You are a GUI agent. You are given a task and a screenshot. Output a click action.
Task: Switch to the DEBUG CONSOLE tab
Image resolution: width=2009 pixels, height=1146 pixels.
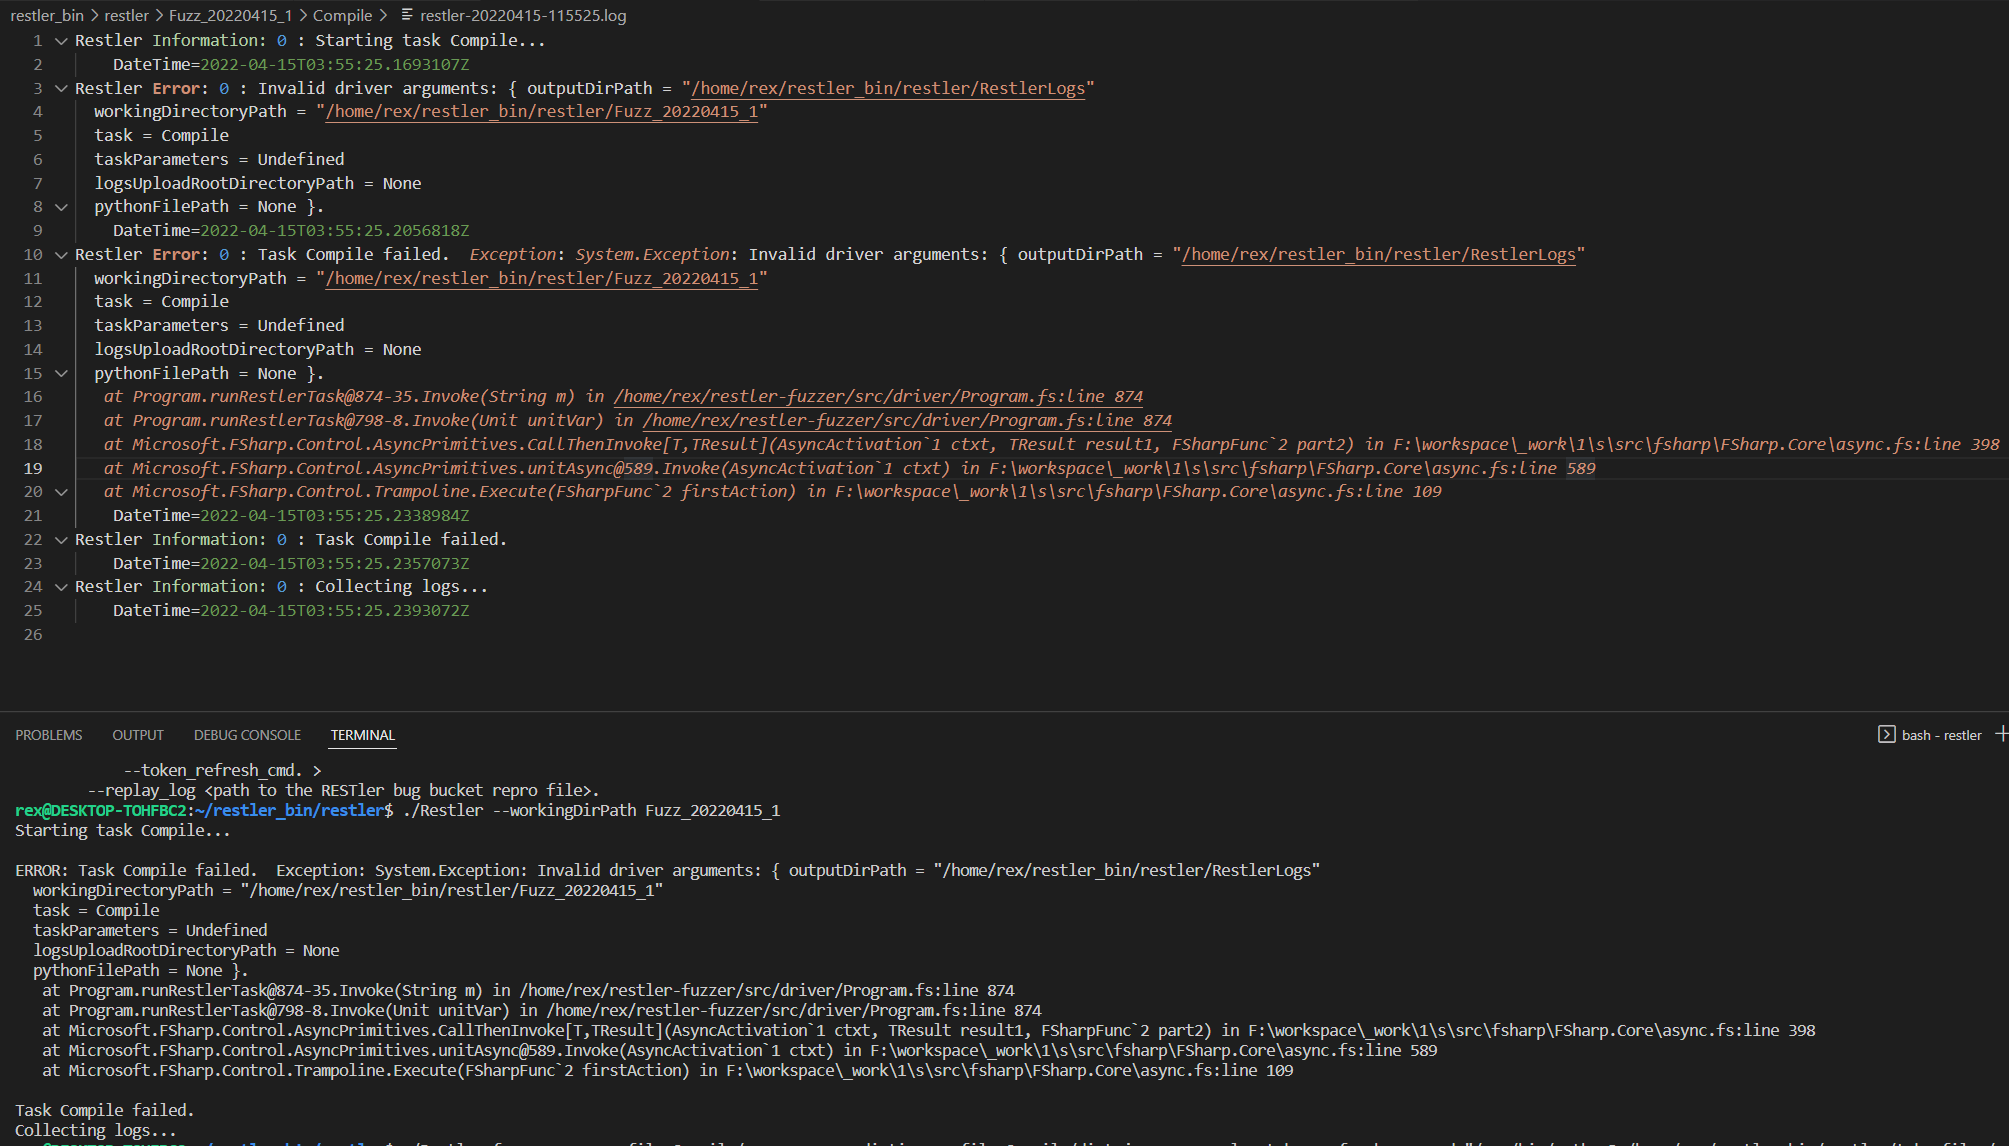pyautogui.click(x=246, y=734)
